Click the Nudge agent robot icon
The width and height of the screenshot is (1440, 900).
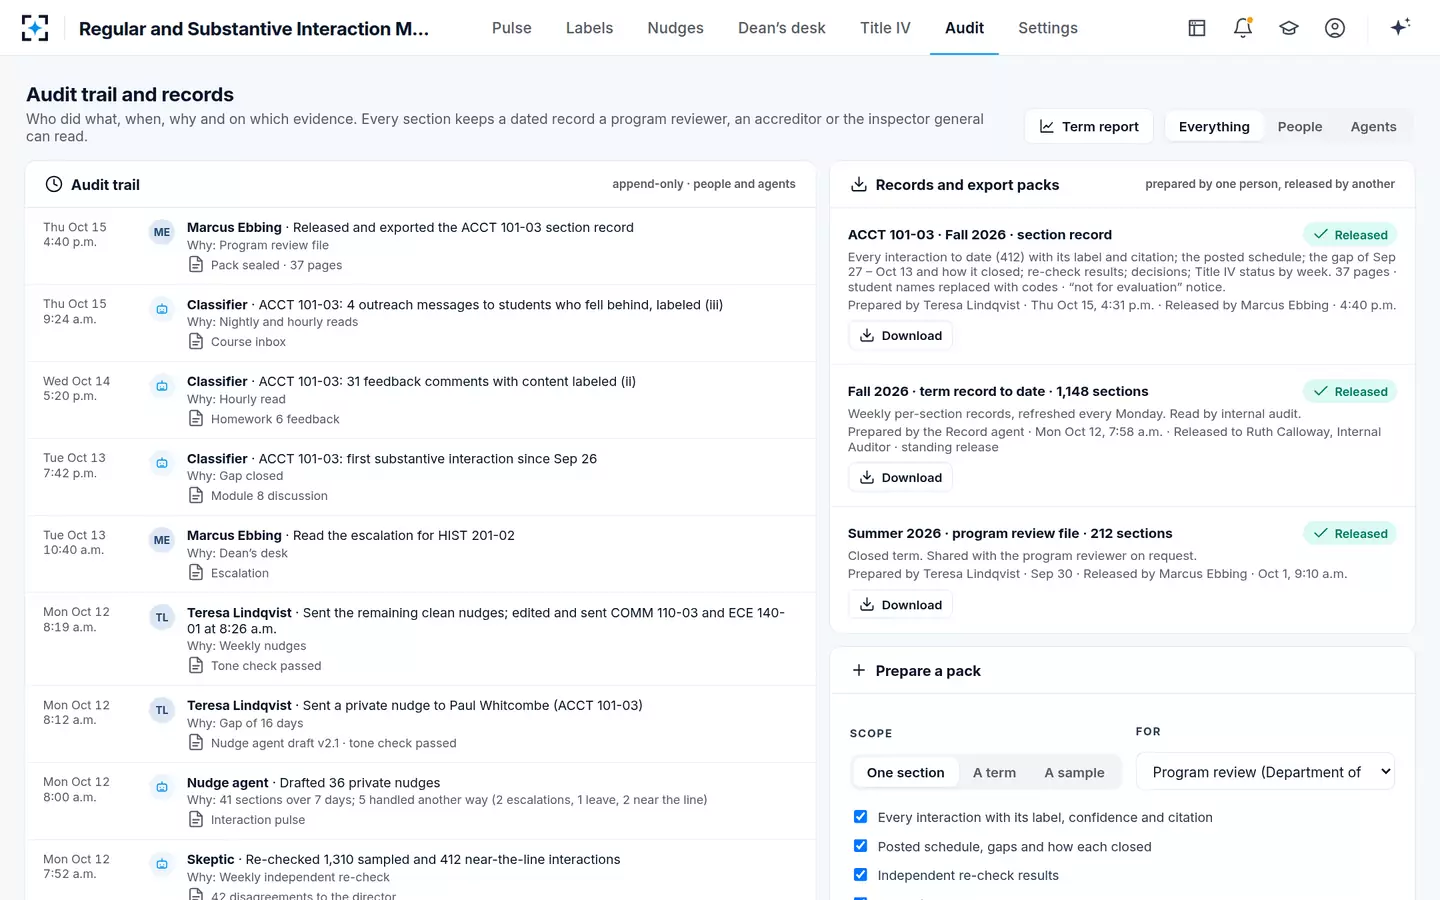click(x=162, y=787)
